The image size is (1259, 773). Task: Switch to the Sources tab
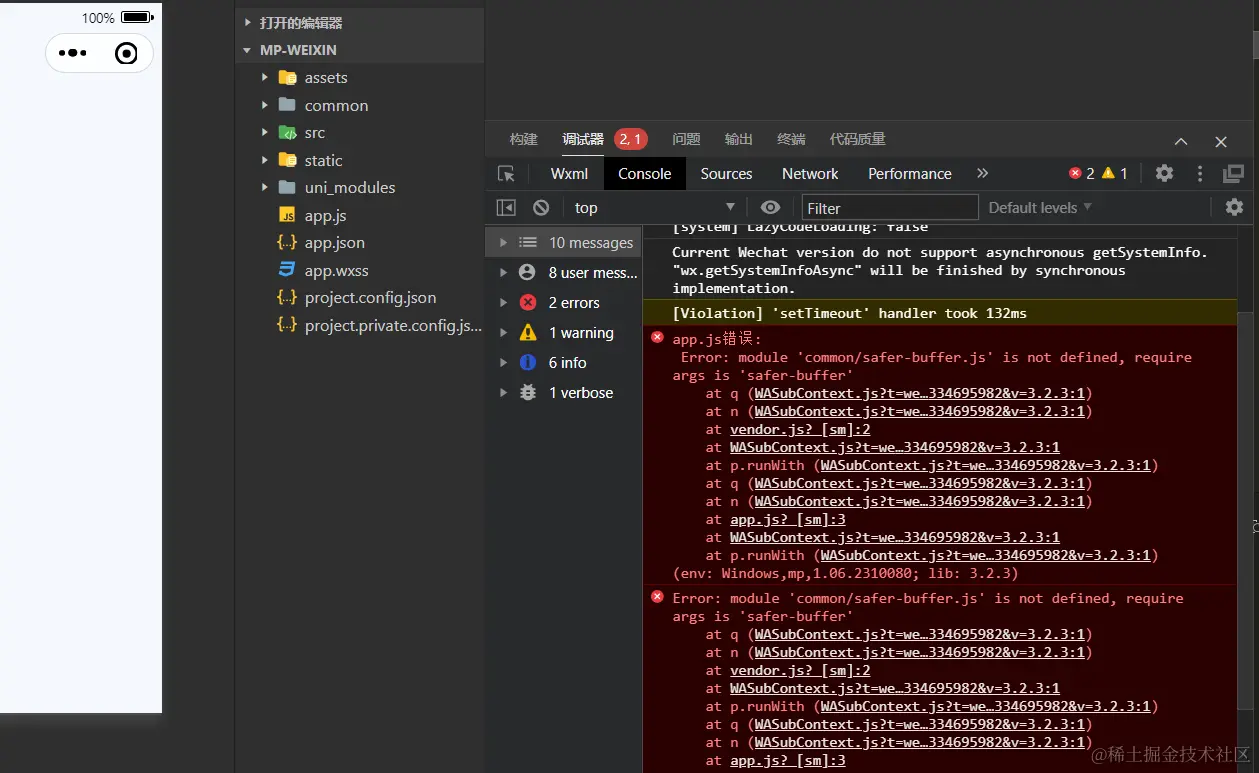click(x=726, y=174)
